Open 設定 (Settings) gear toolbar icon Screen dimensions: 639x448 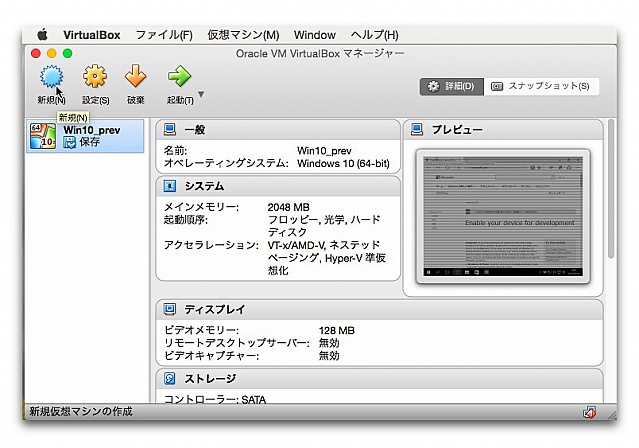95,78
